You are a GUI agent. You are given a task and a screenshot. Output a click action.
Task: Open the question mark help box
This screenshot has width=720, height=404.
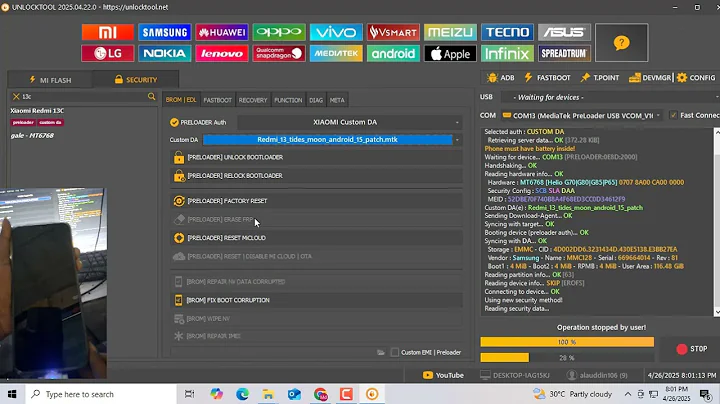tap(621, 43)
